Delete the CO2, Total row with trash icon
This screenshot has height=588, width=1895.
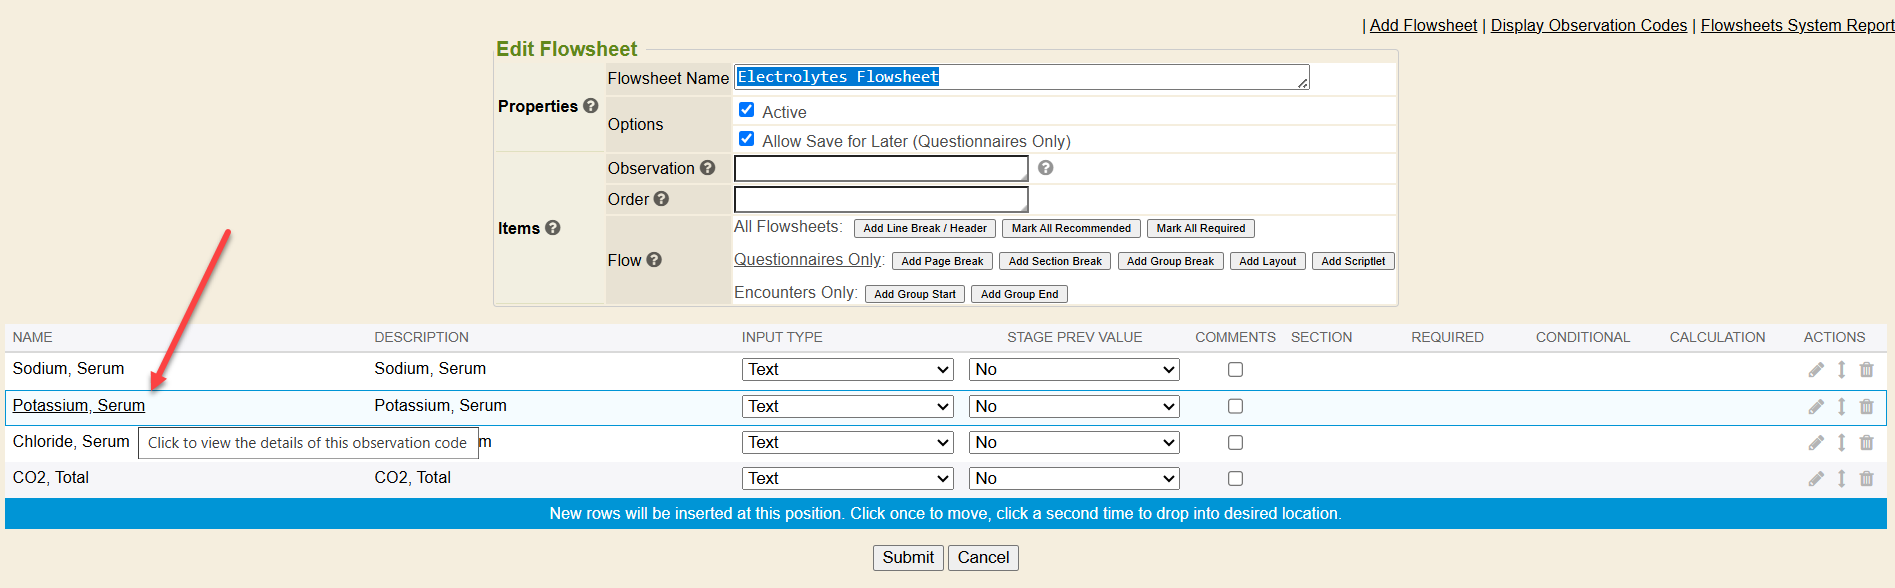(1866, 479)
